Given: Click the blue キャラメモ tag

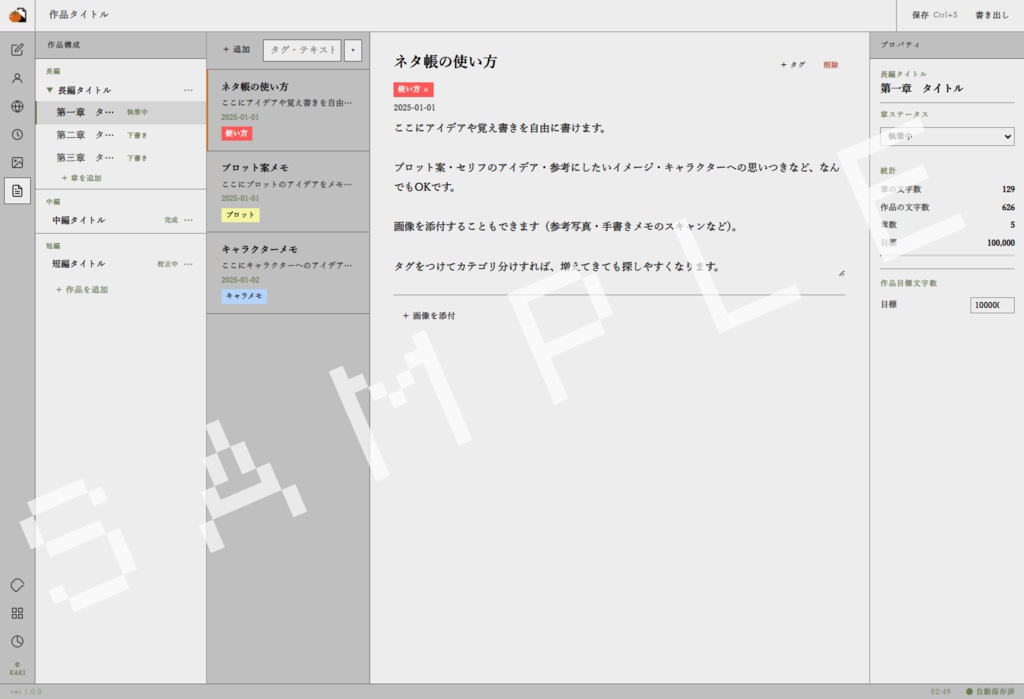Looking at the screenshot, I should [244, 296].
